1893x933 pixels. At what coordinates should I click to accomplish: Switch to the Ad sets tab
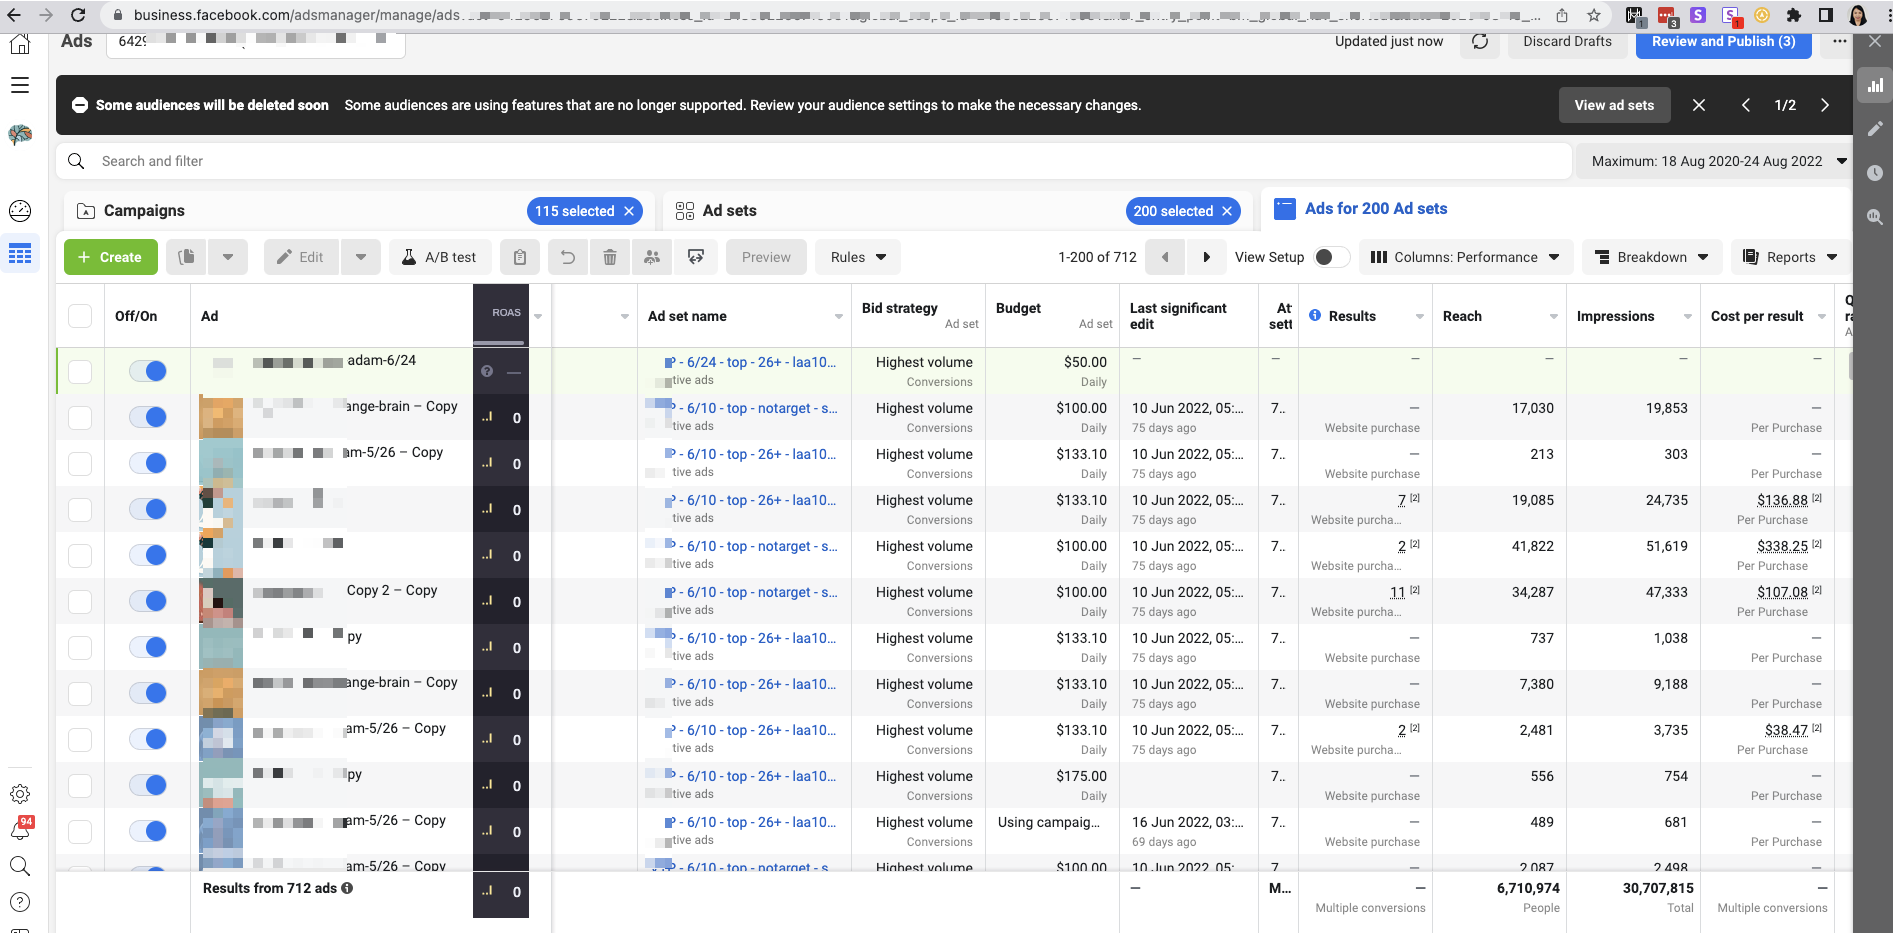coord(730,211)
